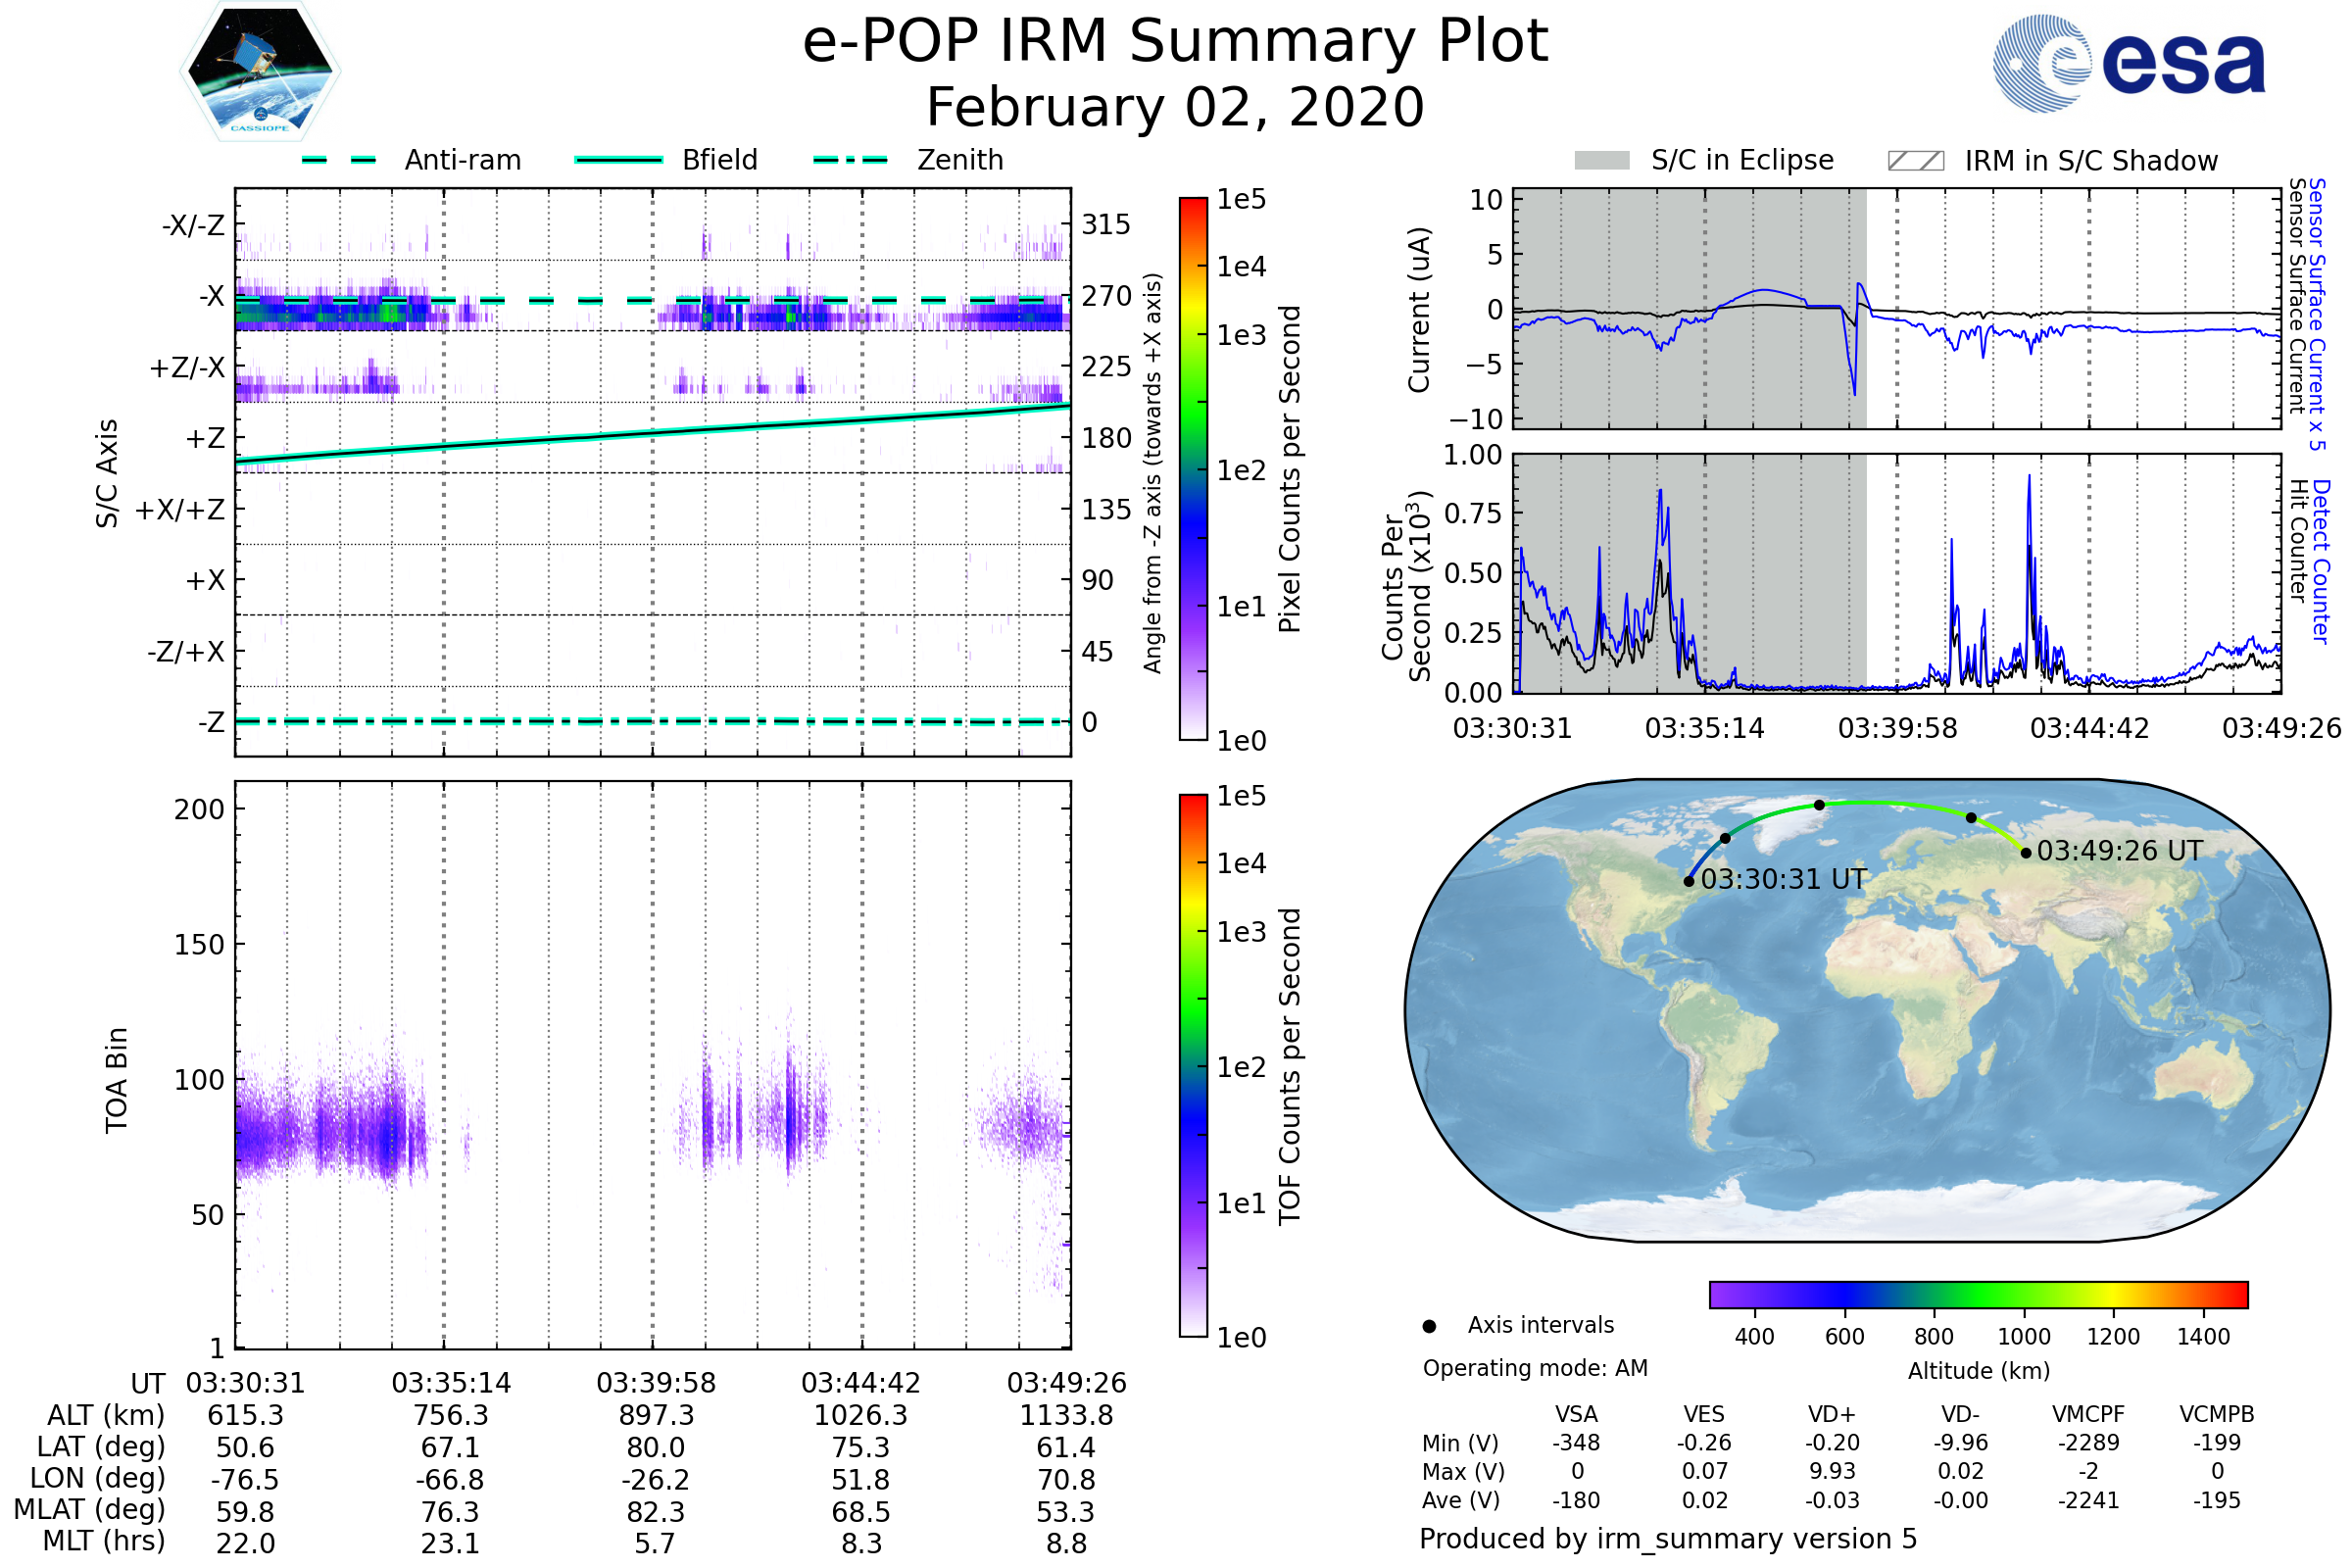This screenshot has width=2352, height=1568.
Task: Click the MLT (hrs) row label
Action: tap(104, 1541)
